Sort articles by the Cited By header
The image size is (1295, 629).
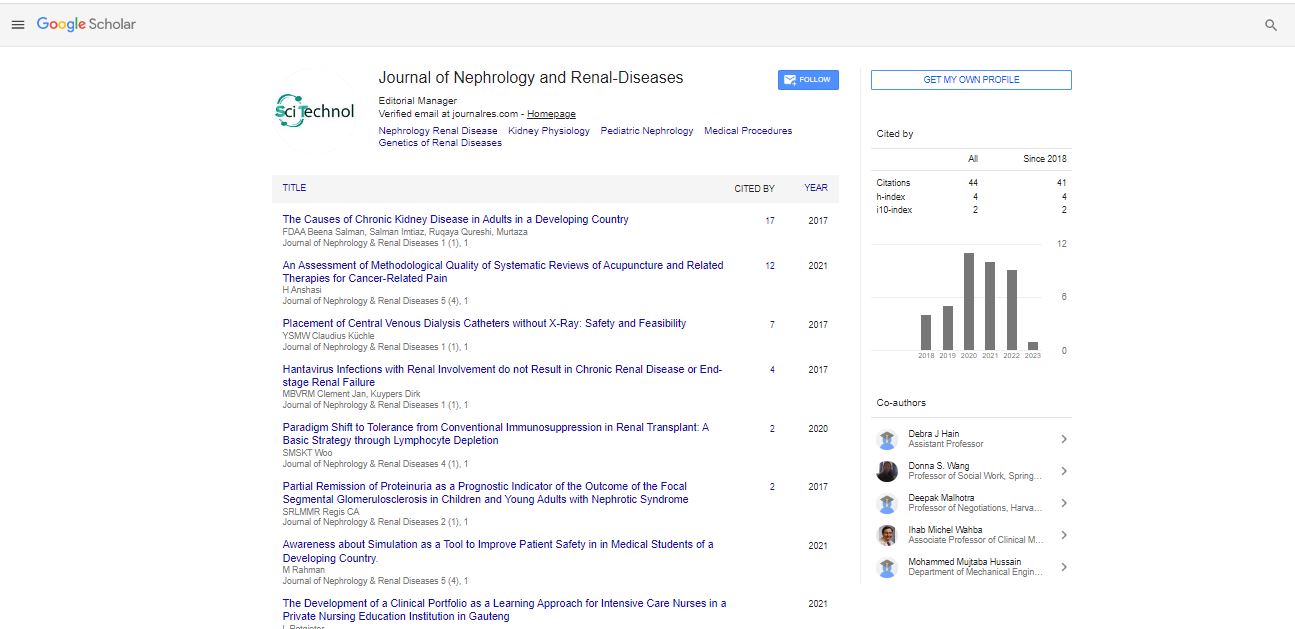coord(755,188)
